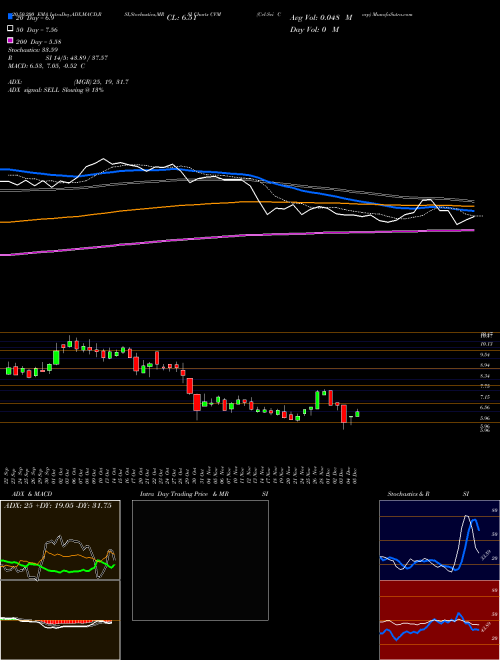Click the 6.56 price axis label

(x=485, y=407)
